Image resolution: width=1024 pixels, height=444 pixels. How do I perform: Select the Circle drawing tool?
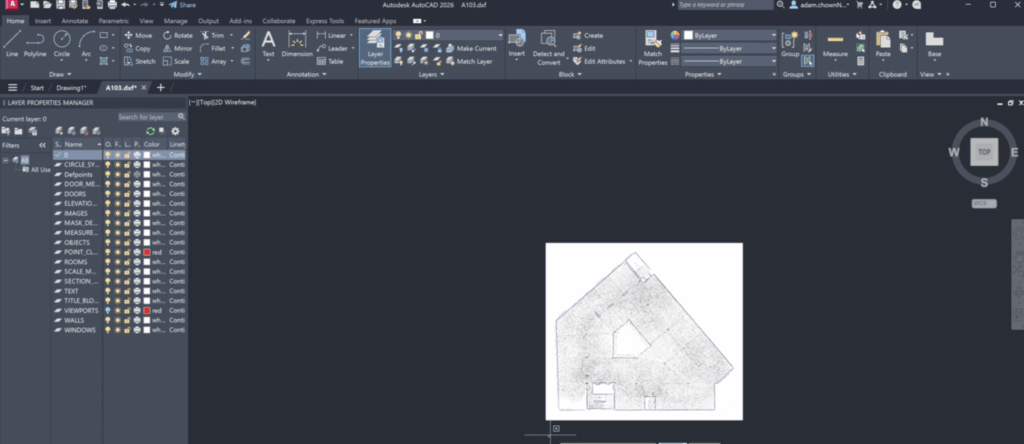[62, 43]
